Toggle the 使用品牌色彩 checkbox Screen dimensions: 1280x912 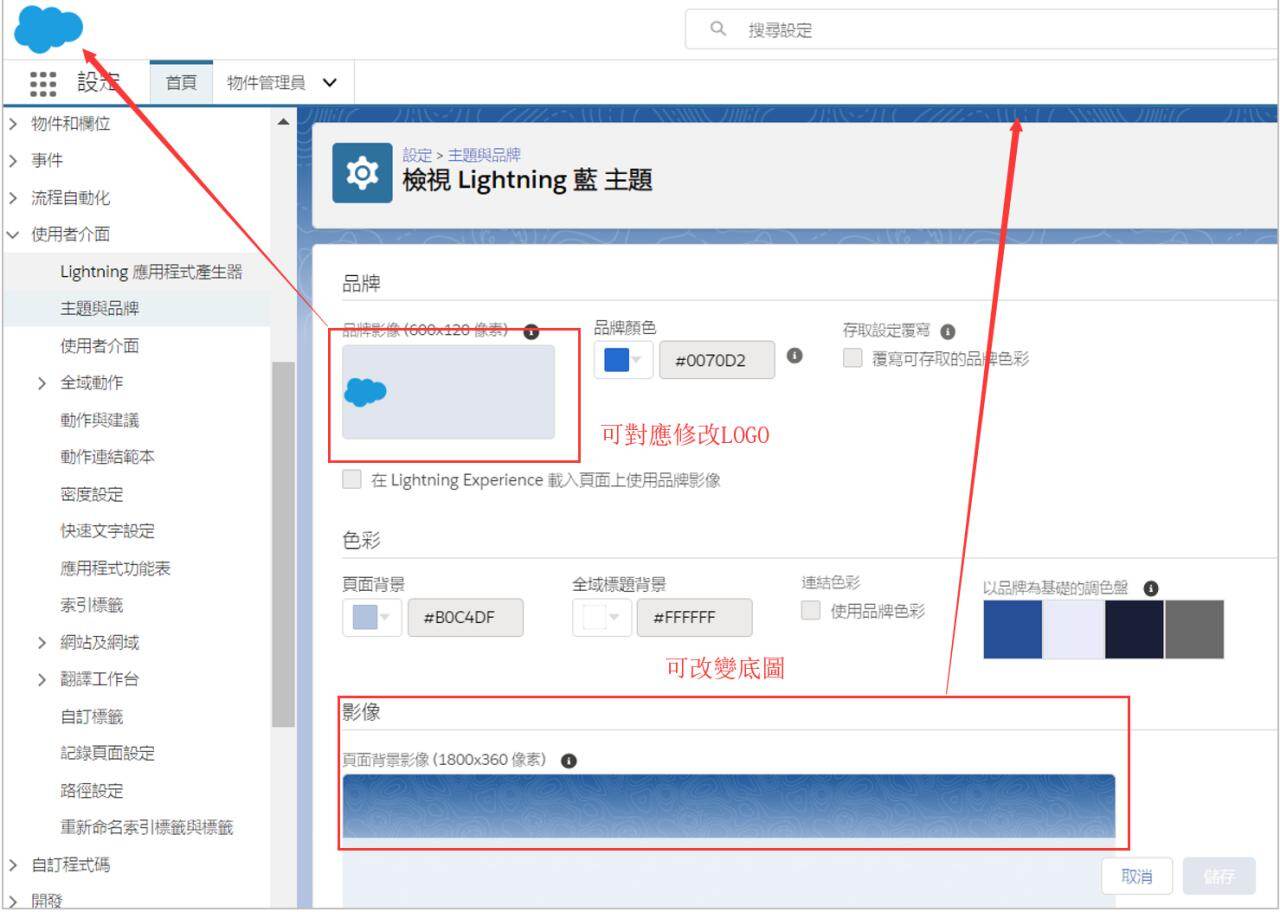[x=811, y=610]
